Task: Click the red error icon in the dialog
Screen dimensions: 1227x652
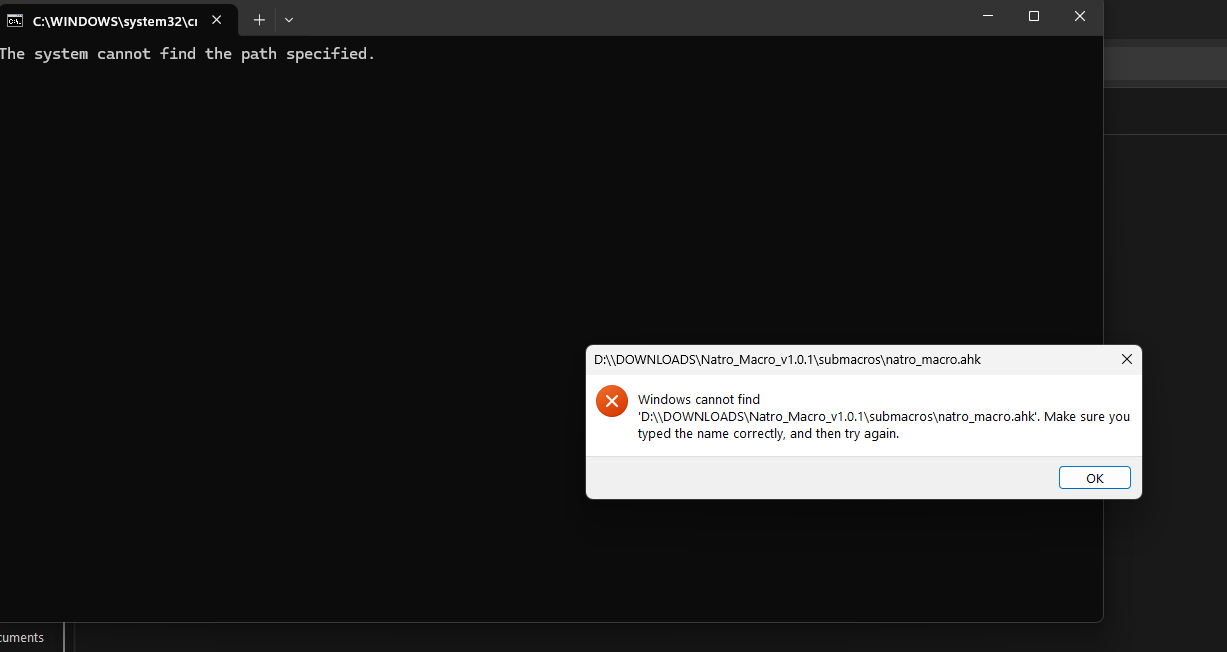Action: 611,401
